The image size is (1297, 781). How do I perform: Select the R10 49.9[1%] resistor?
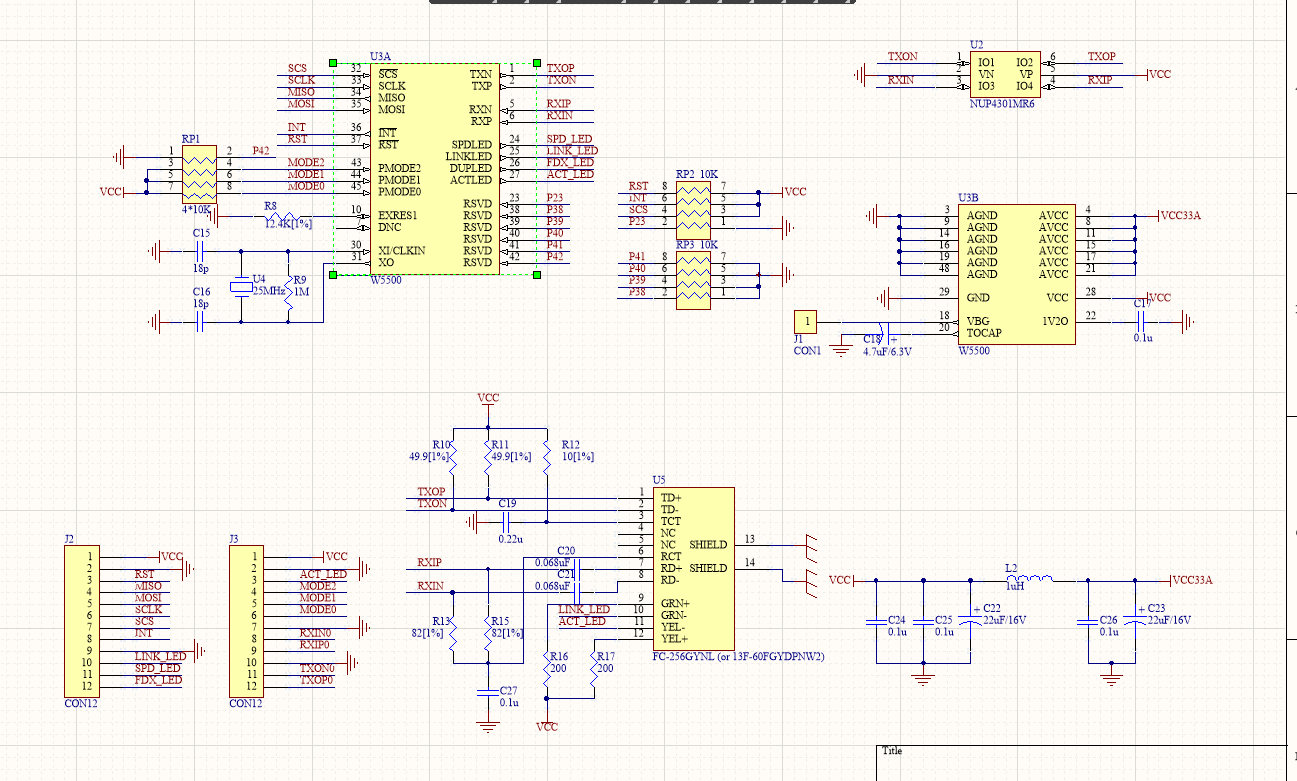pos(451,456)
